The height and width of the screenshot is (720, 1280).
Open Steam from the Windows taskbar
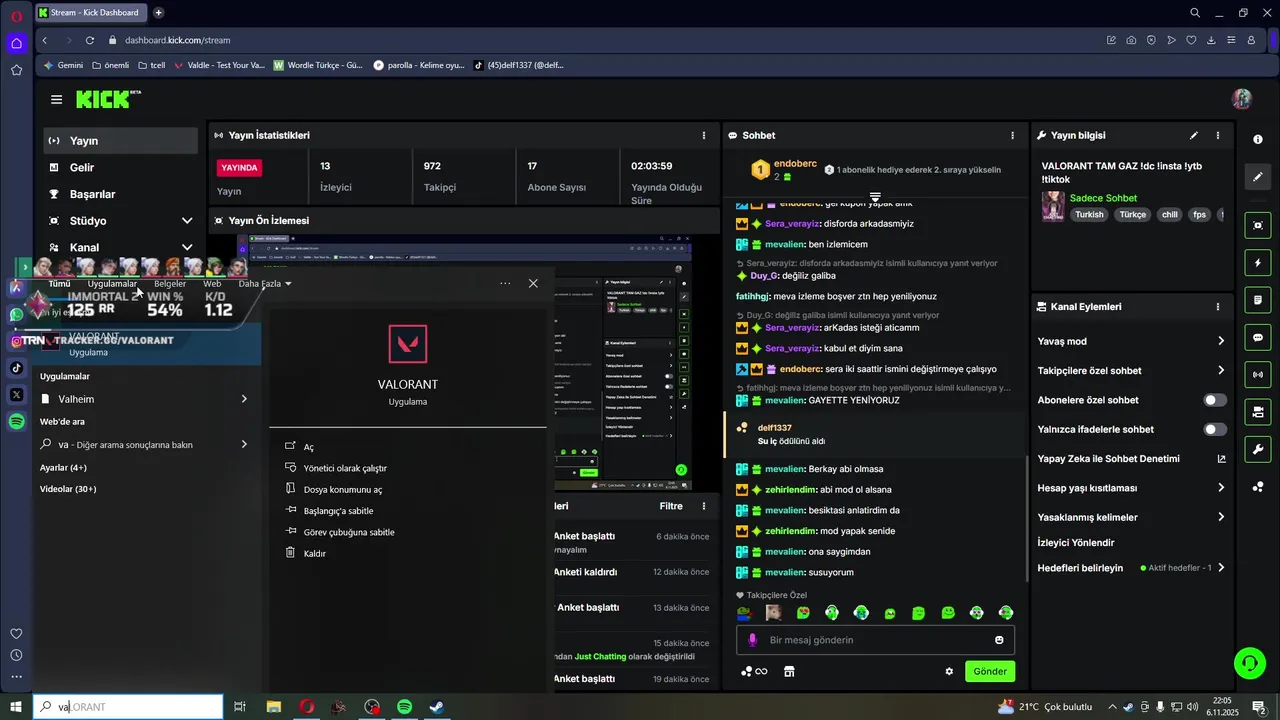click(437, 707)
